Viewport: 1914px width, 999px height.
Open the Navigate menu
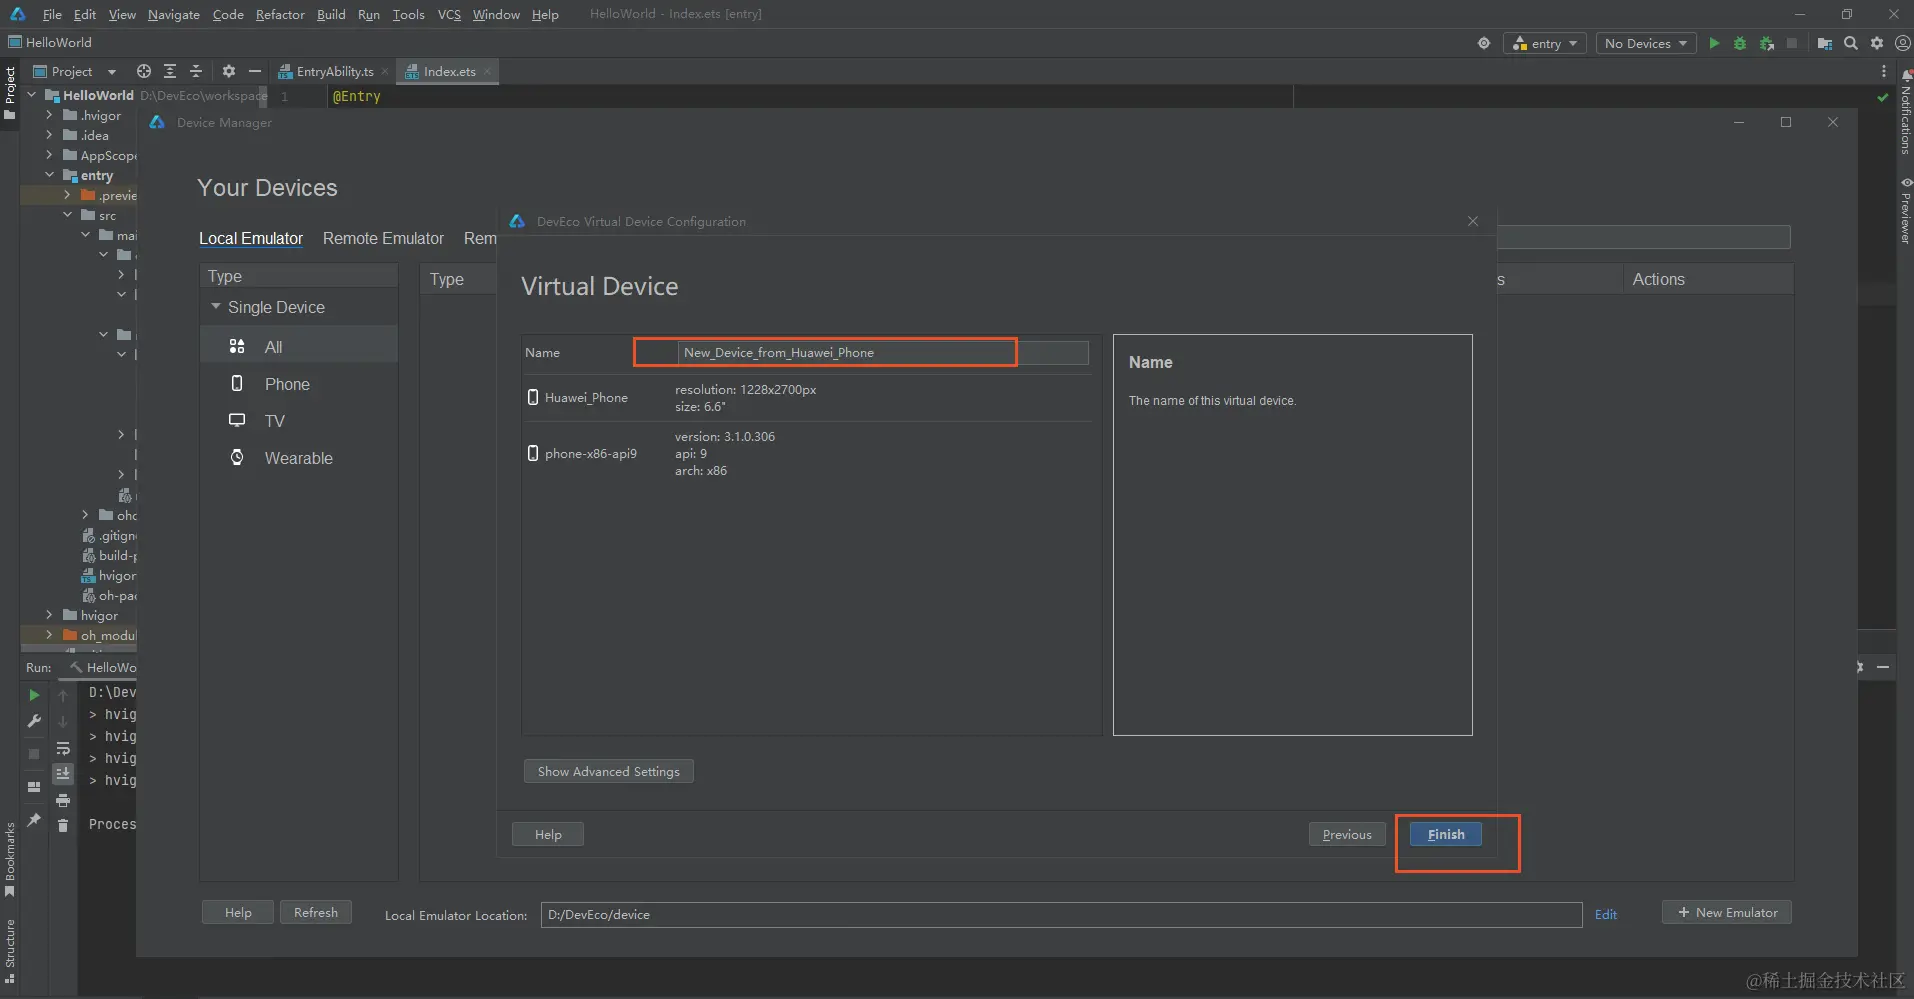[x=174, y=14]
